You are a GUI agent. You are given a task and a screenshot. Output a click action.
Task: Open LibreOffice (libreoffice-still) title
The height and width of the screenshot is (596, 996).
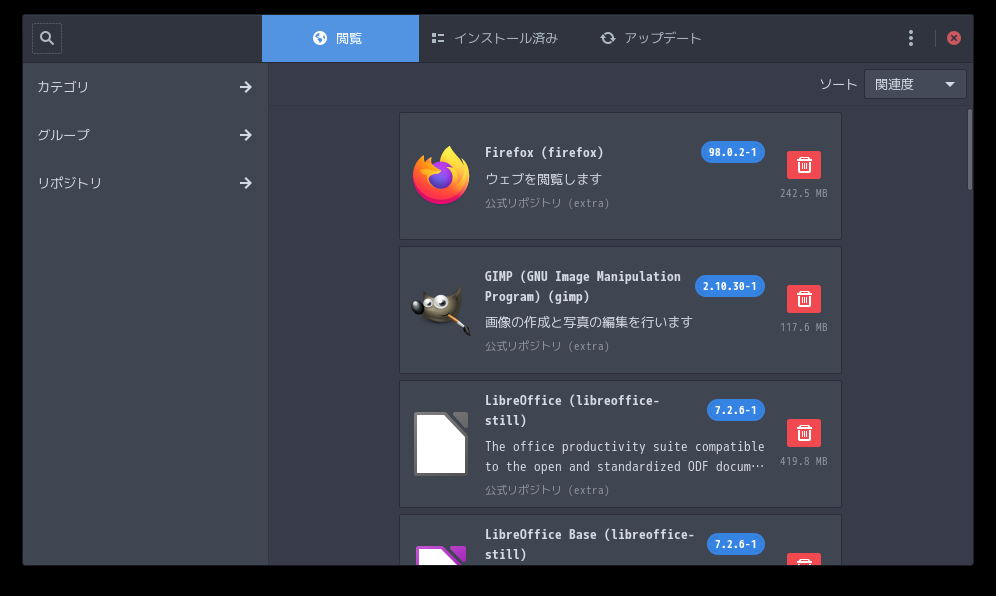coord(572,410)
